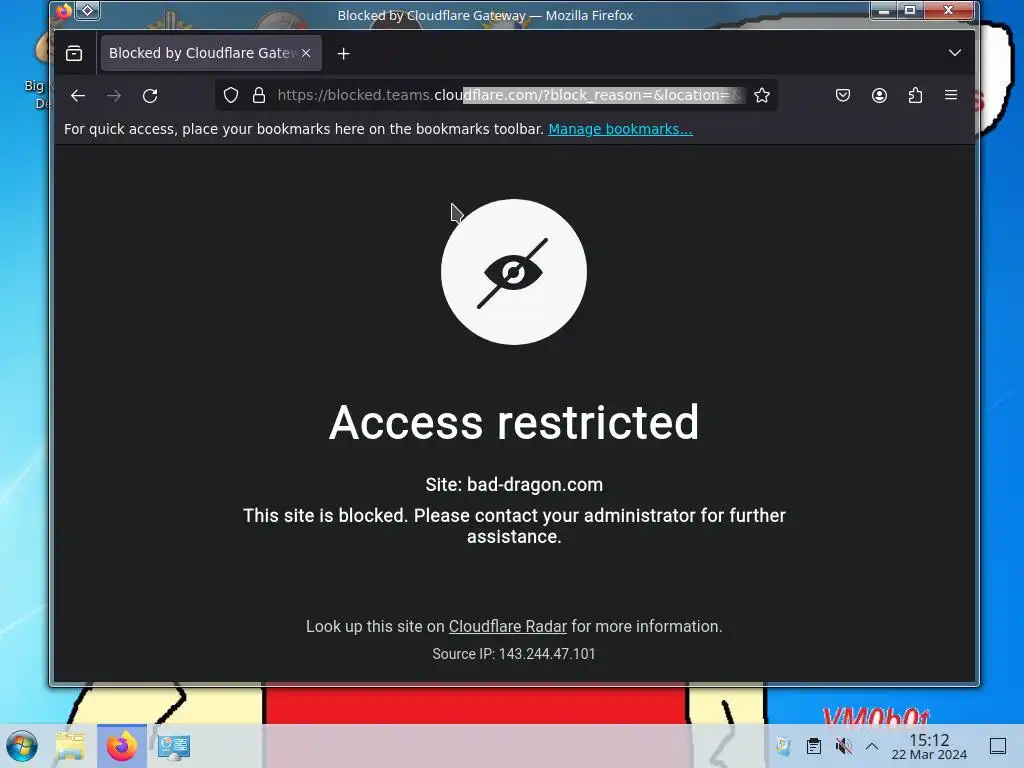
Task: Expand hidden system tray icons
Action: click(872, 746)
